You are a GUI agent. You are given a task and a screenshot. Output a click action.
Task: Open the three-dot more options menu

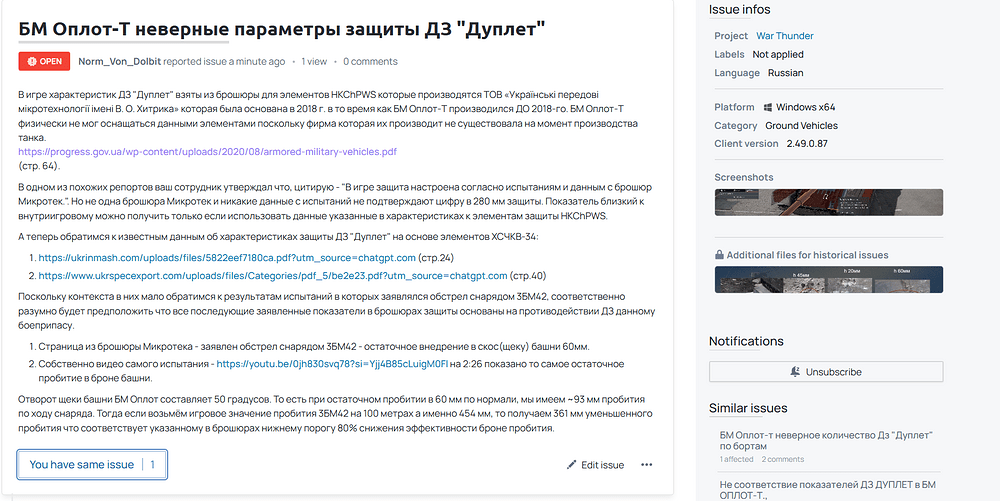[647, 465]
